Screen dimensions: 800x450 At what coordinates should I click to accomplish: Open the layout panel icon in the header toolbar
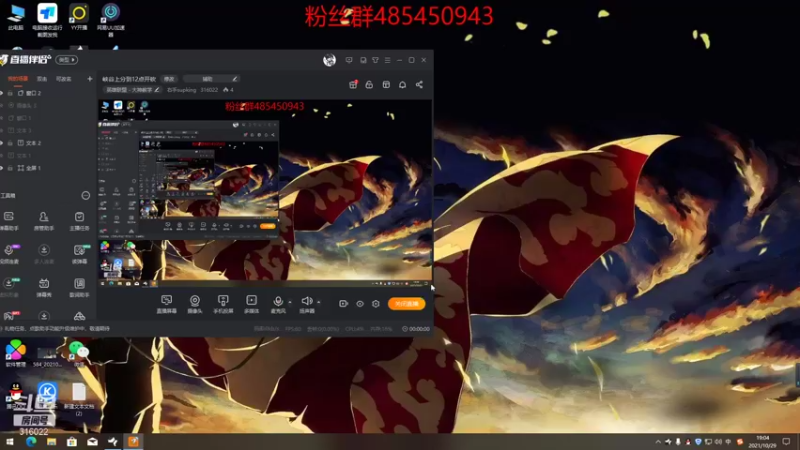point(386,84)
